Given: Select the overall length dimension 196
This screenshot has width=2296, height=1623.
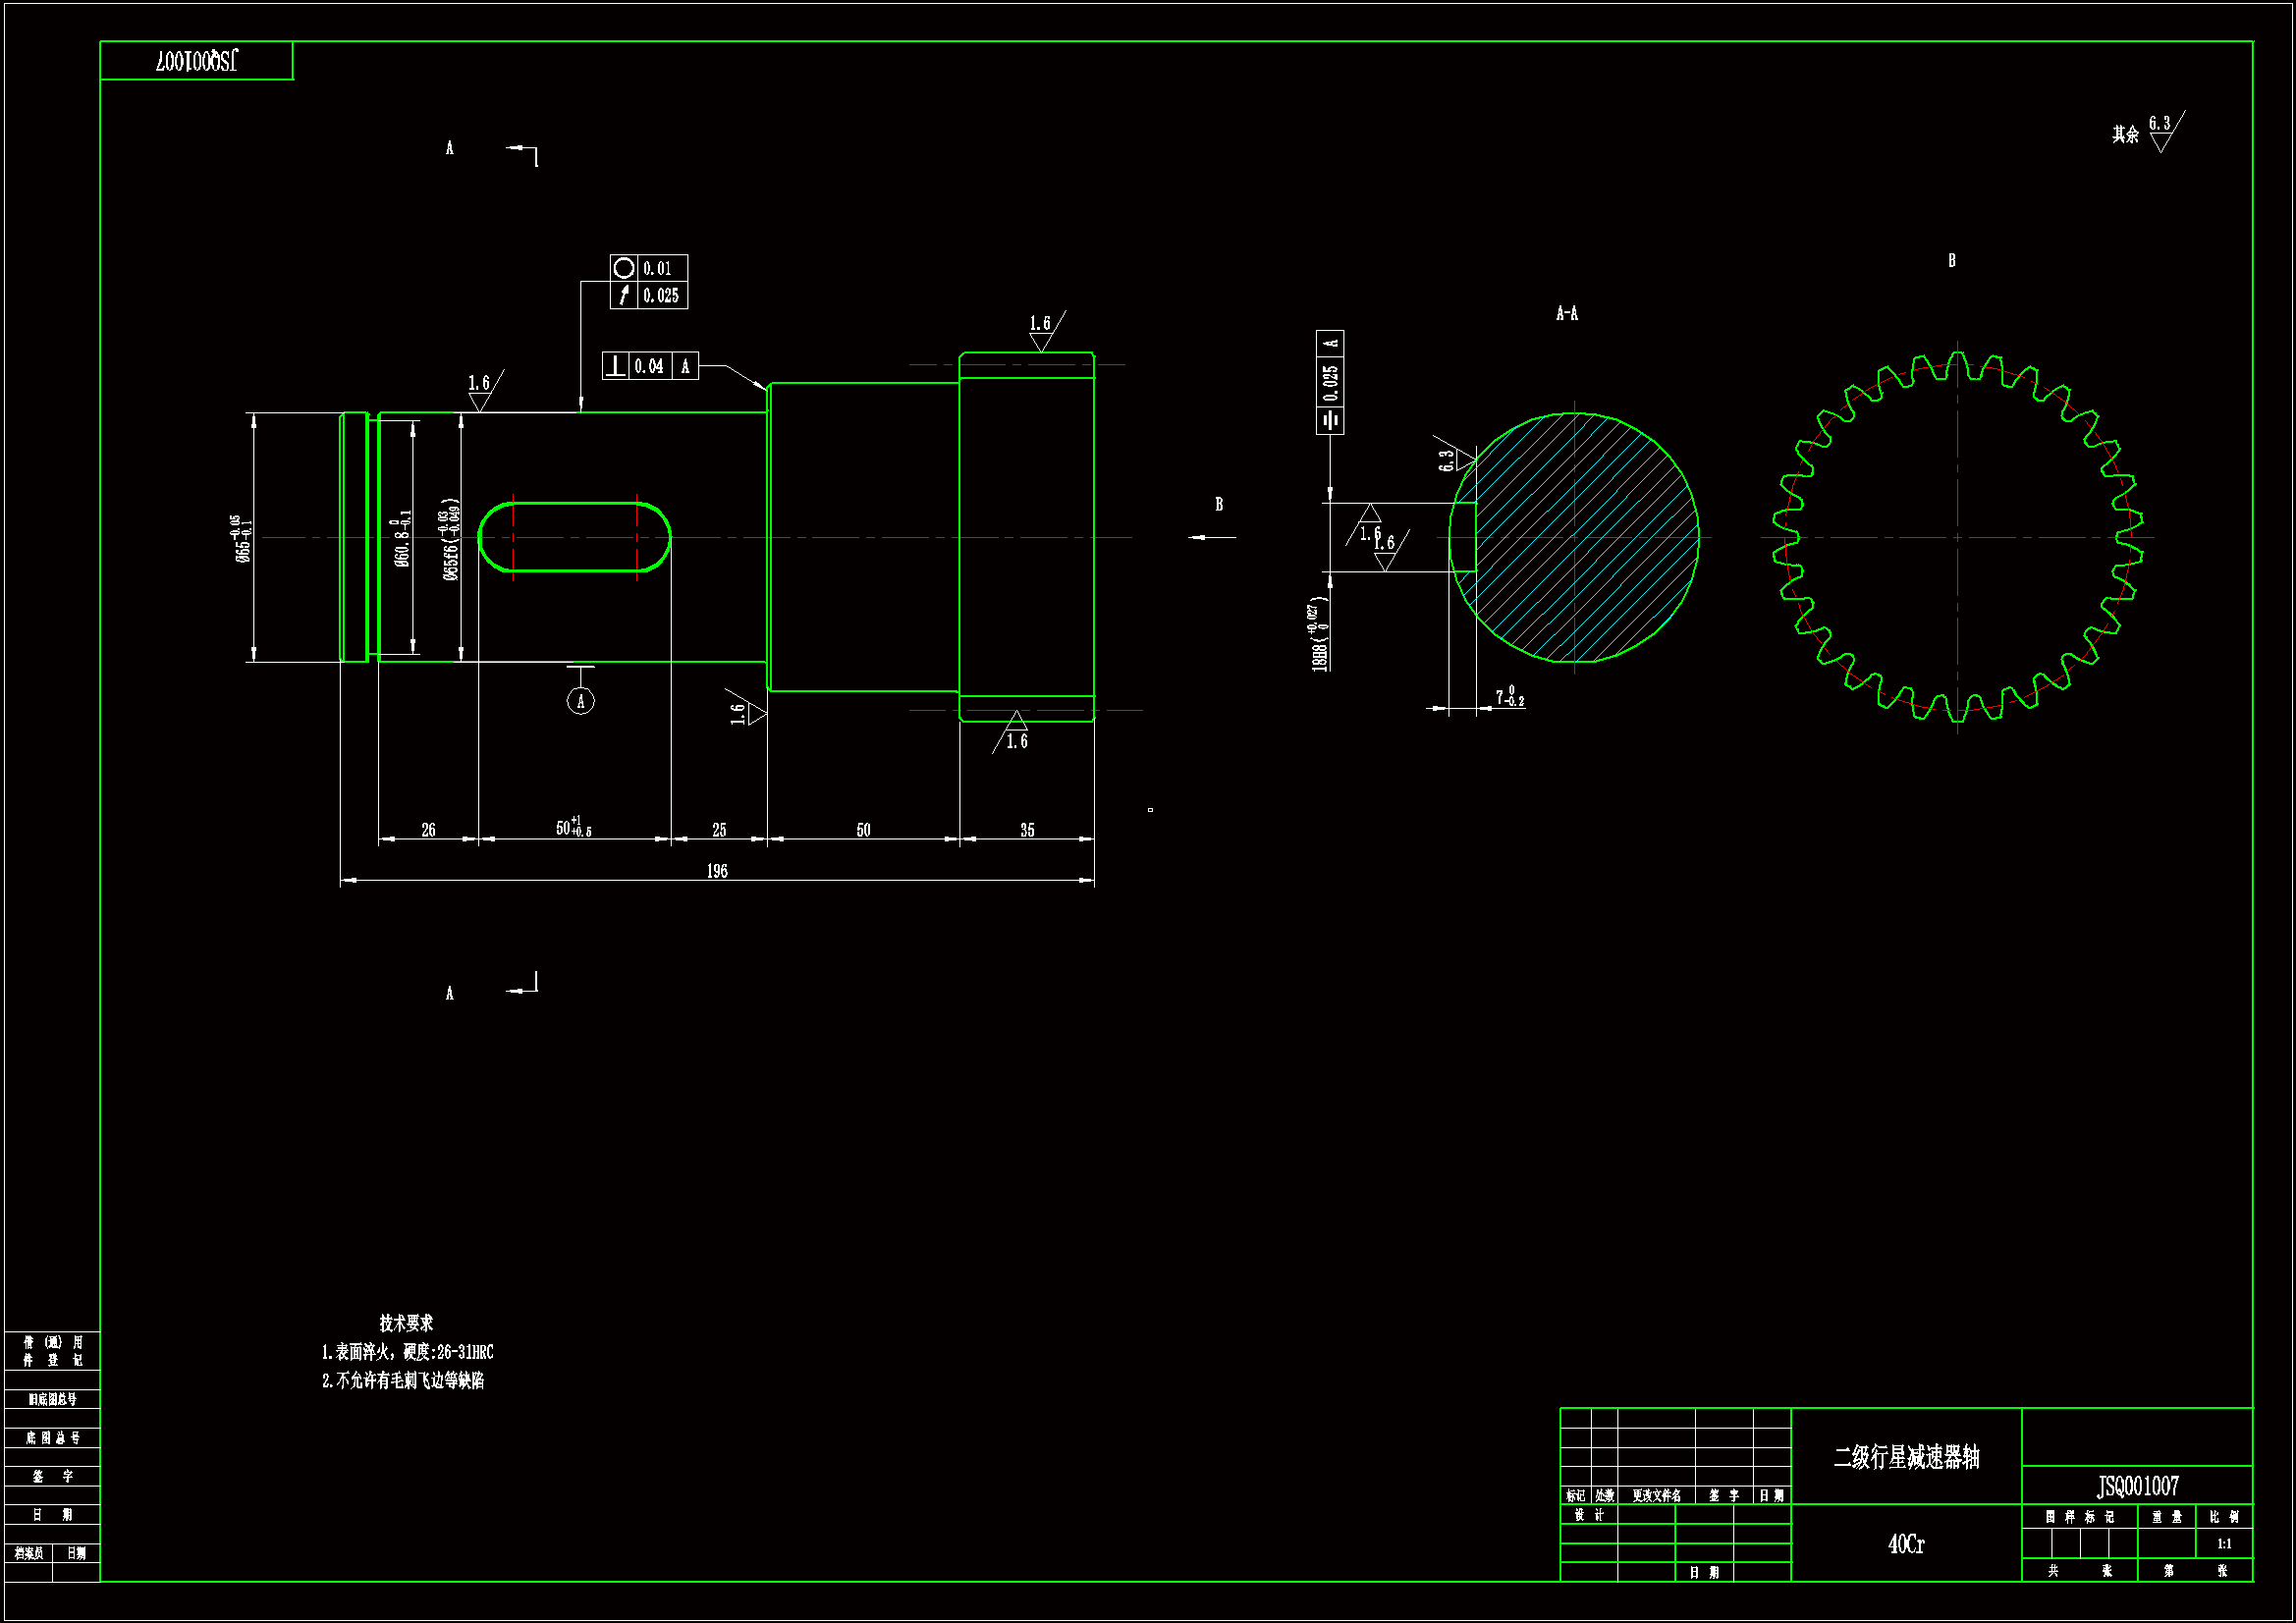Looking at the screenshot, I should (717, 871).
